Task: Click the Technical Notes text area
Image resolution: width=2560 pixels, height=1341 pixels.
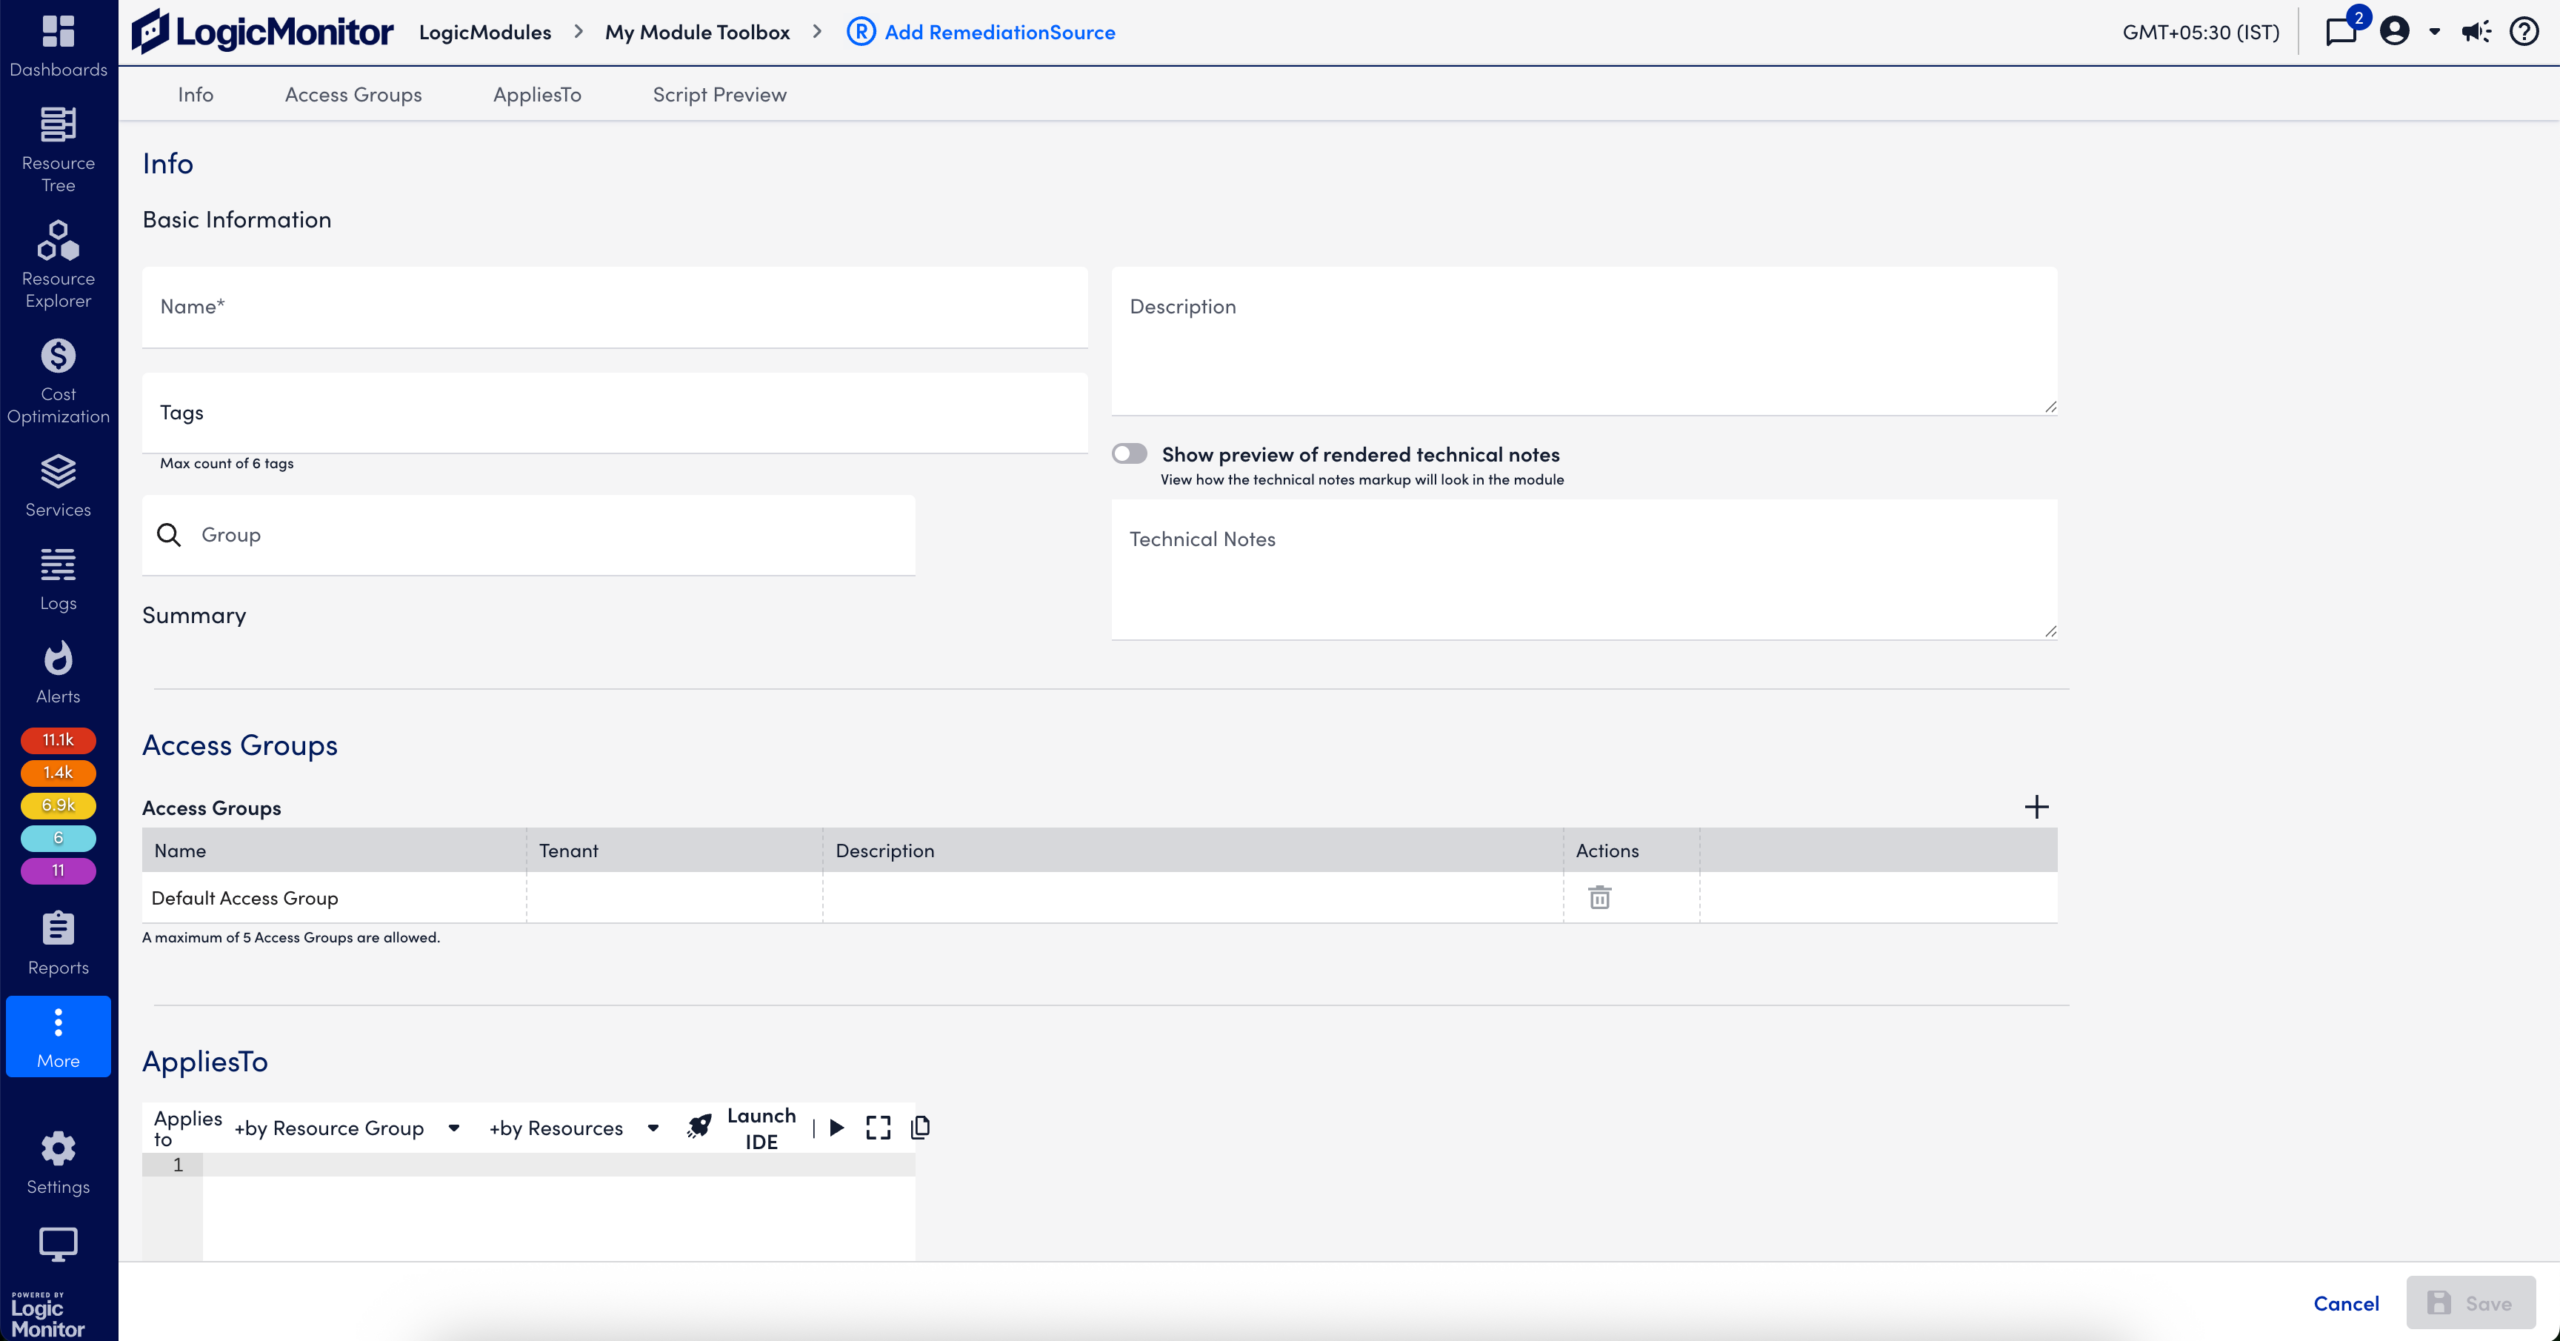Action: pyautogui.click(x=1585, y=569)
